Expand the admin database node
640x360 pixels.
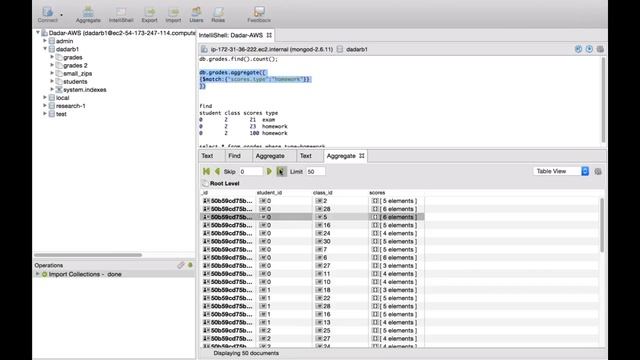tap(45, 41)
